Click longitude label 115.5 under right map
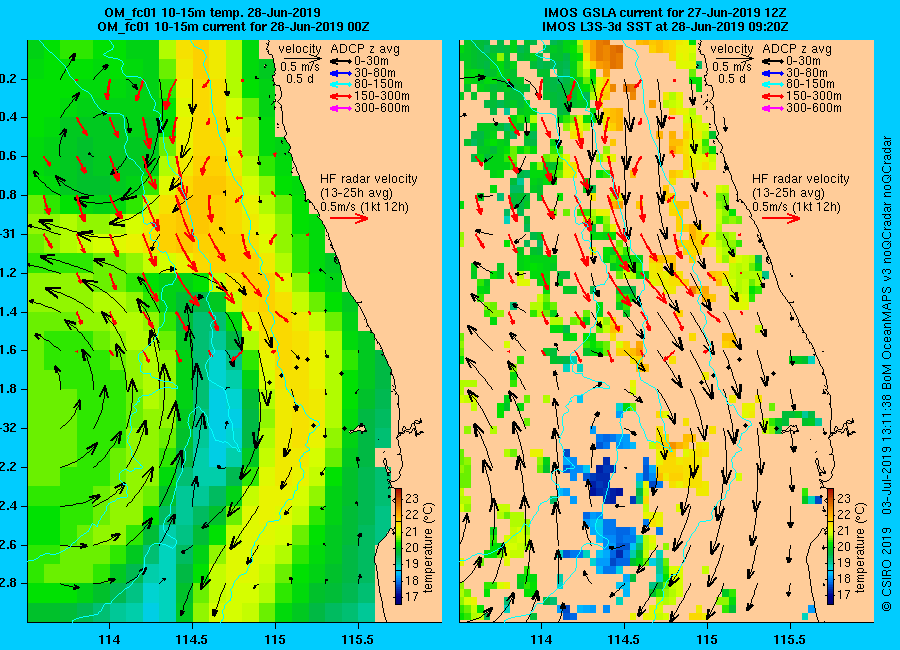This screenshot has height=650, width=900. coord(790,639)
